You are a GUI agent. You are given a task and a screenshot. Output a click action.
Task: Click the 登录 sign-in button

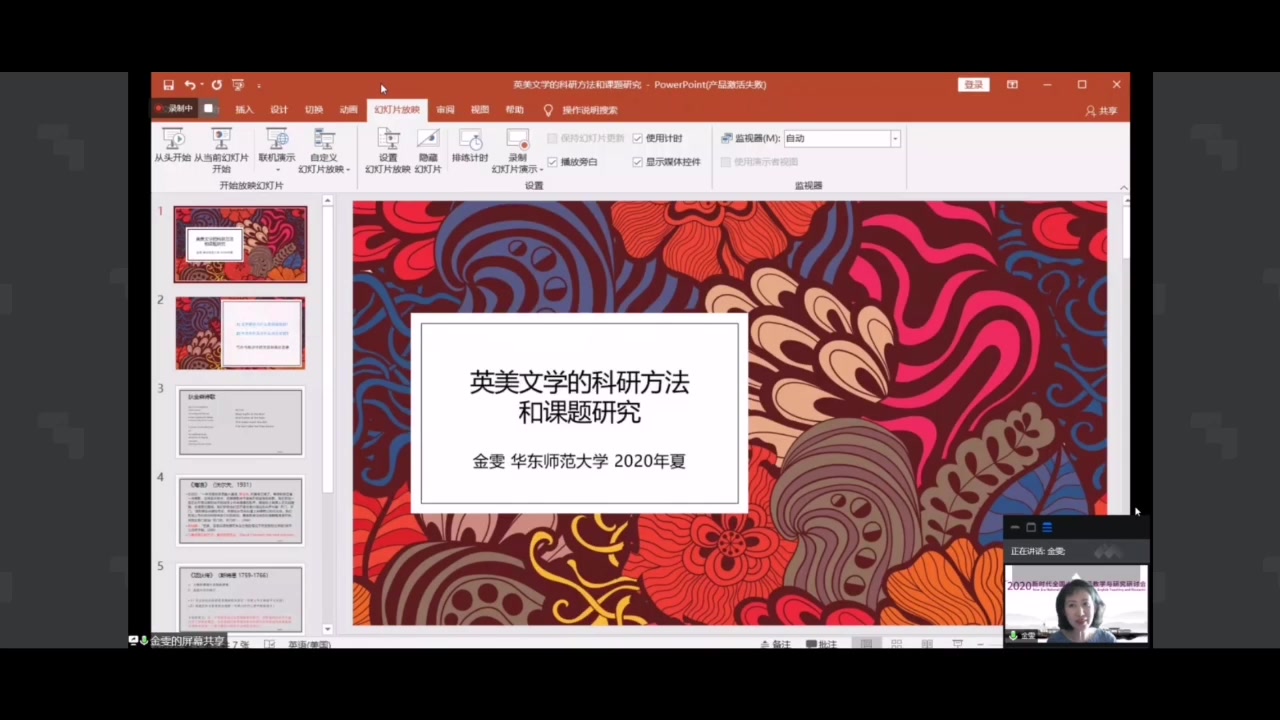(x=973, y=85)
